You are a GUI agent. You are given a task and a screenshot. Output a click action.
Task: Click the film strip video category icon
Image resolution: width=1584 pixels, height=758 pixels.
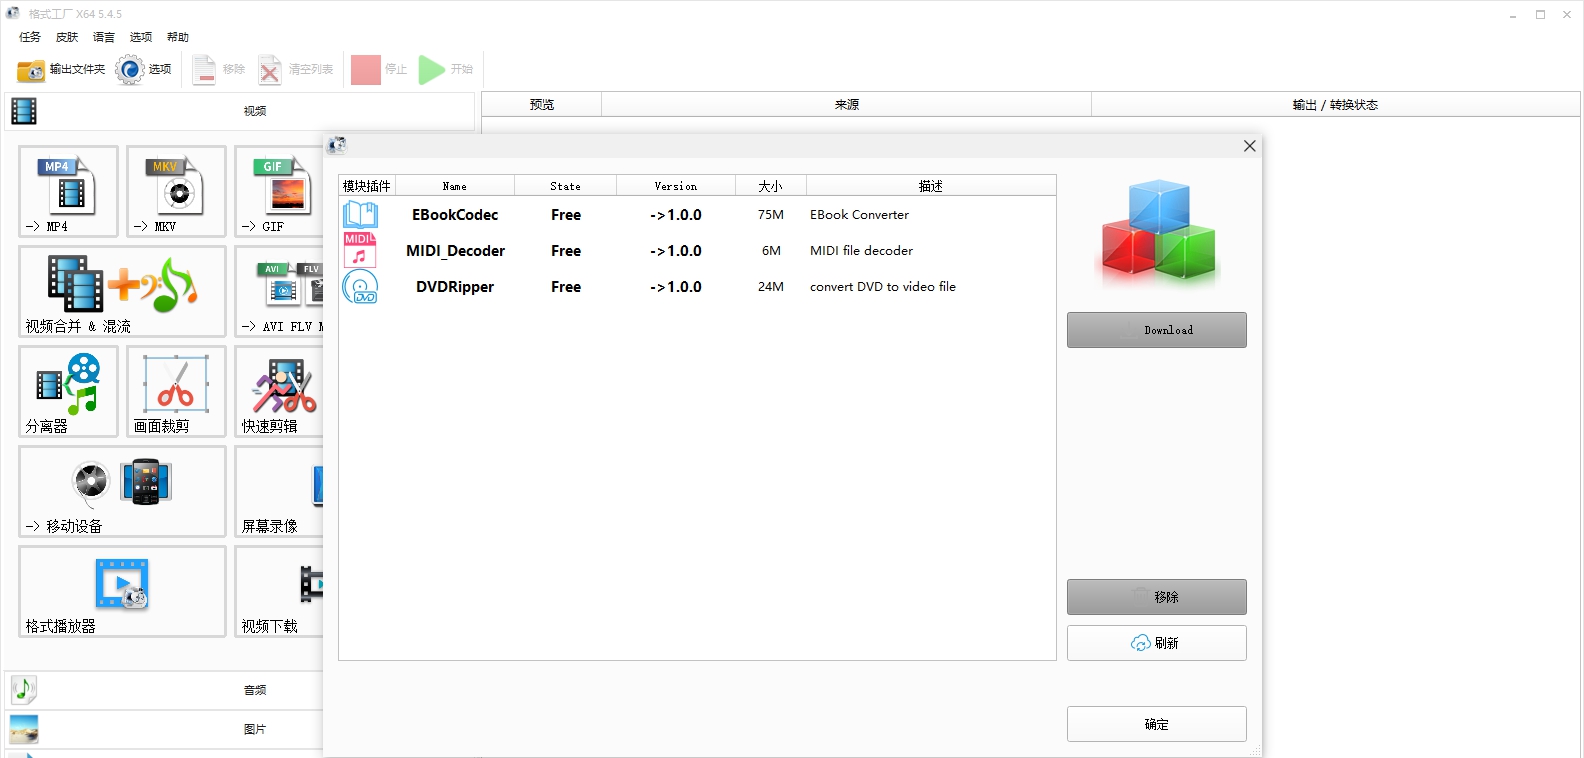pos(24,111)
